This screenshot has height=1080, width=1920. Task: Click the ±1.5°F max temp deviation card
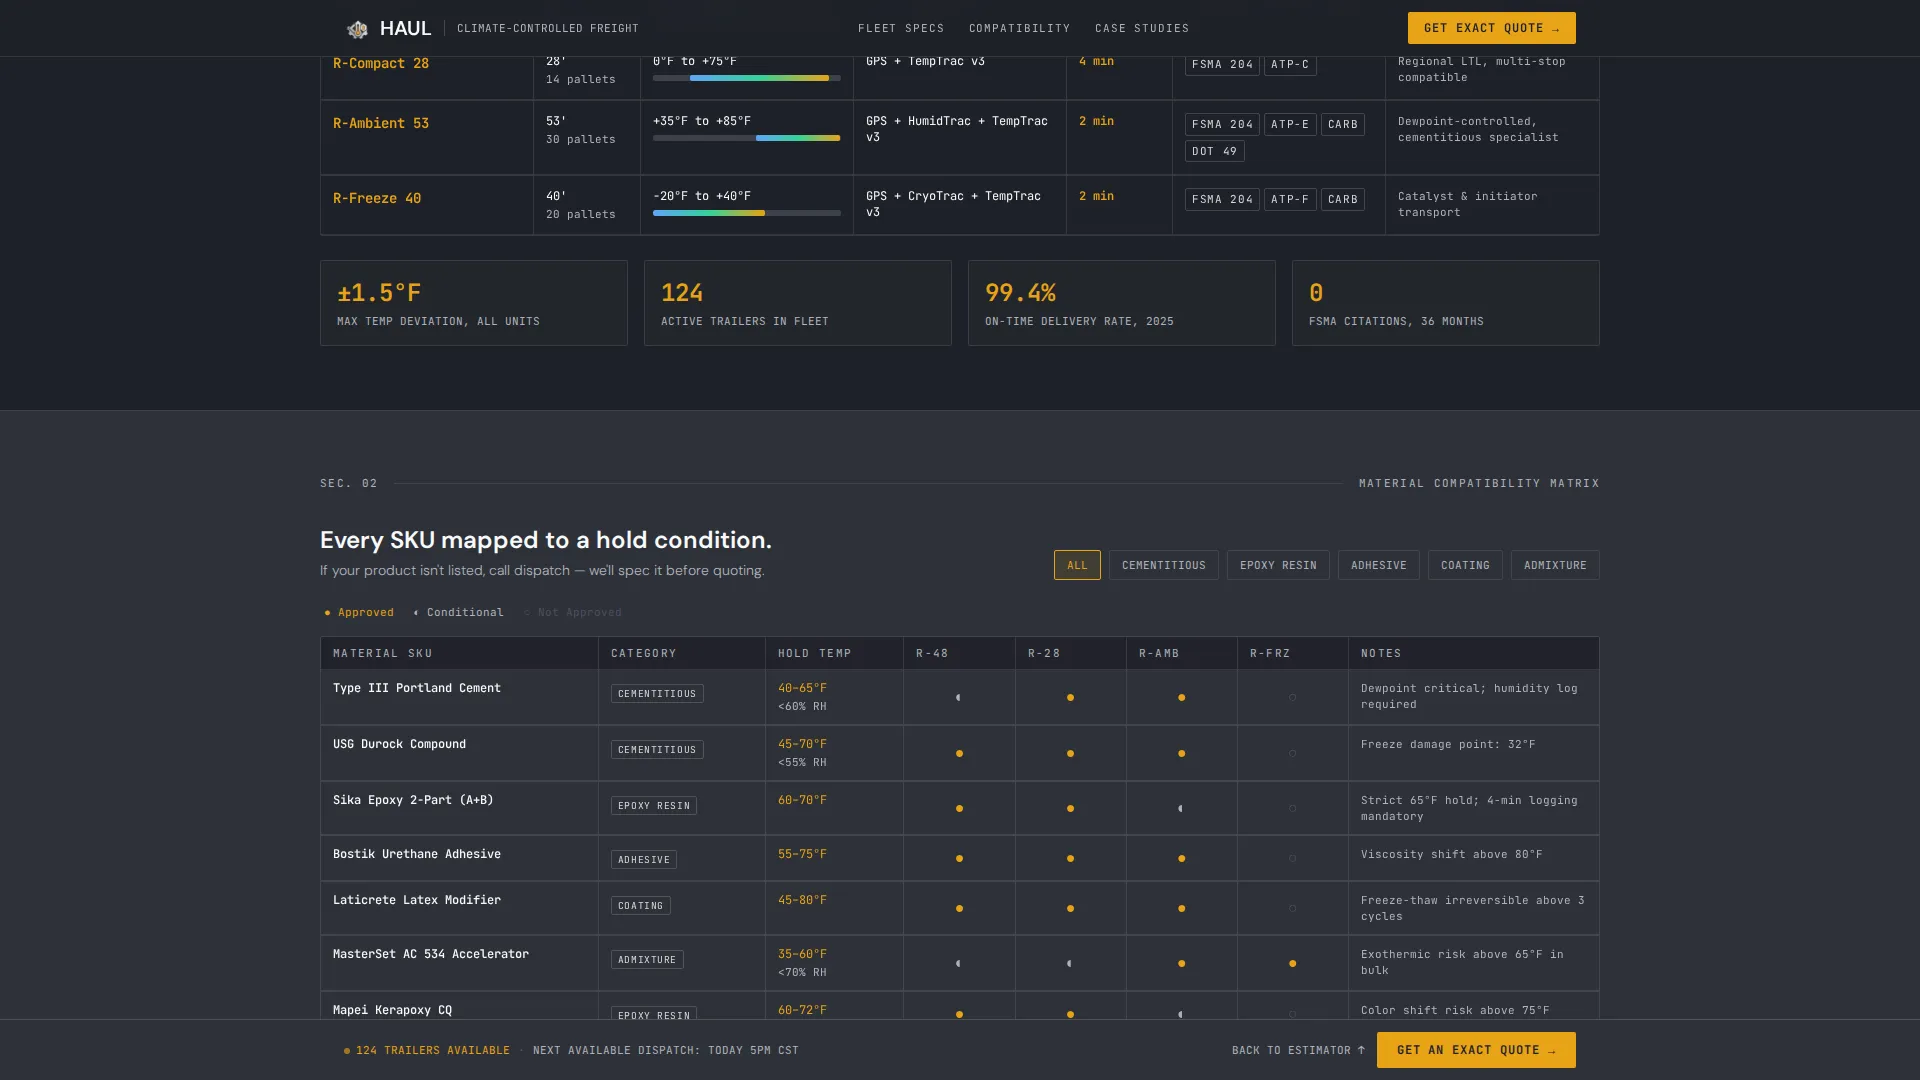point(474,303)
